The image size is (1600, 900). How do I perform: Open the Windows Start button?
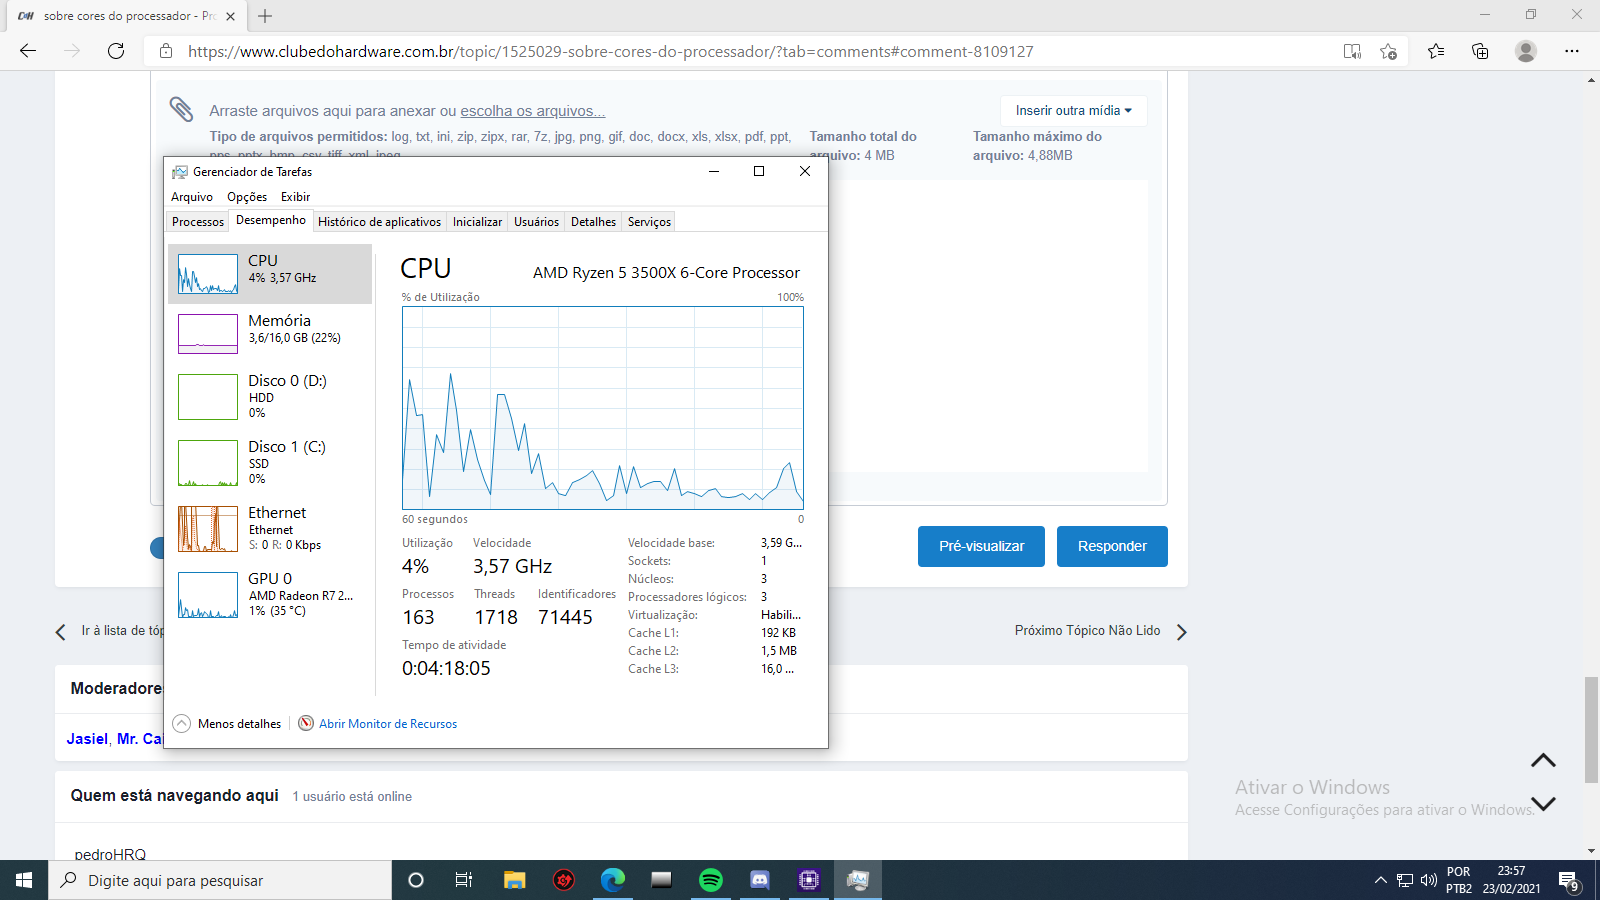24,880
